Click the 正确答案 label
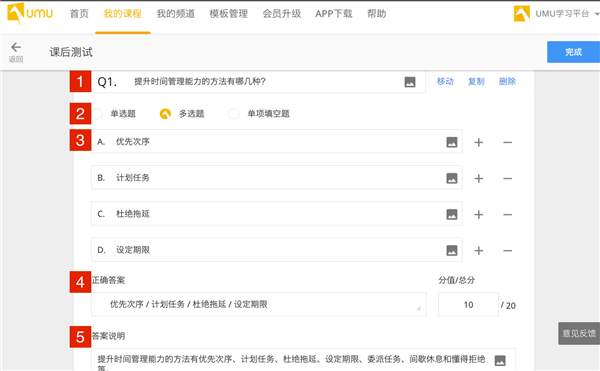 point(108,280)
